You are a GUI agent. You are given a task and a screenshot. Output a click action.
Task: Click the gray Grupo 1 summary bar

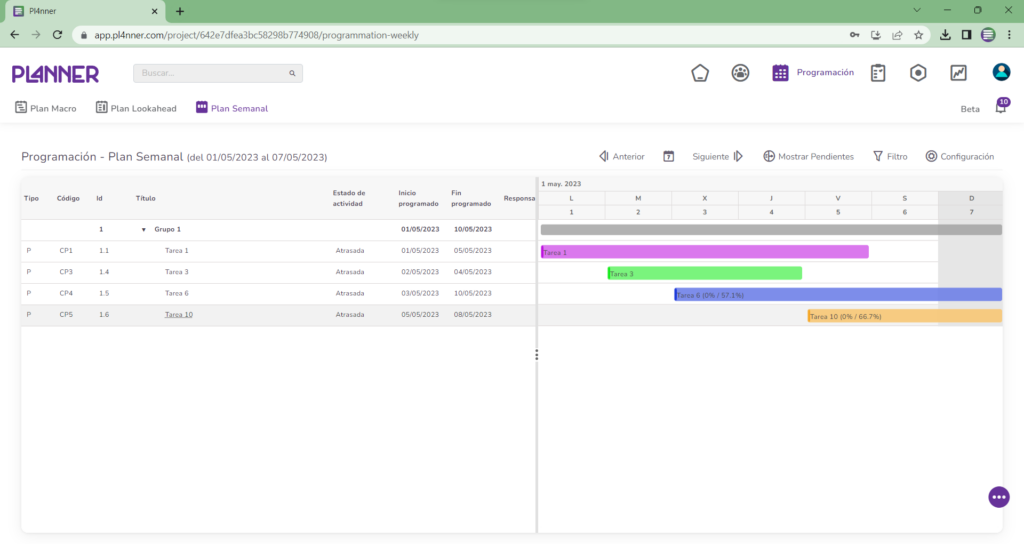click(x=771, y=230)
